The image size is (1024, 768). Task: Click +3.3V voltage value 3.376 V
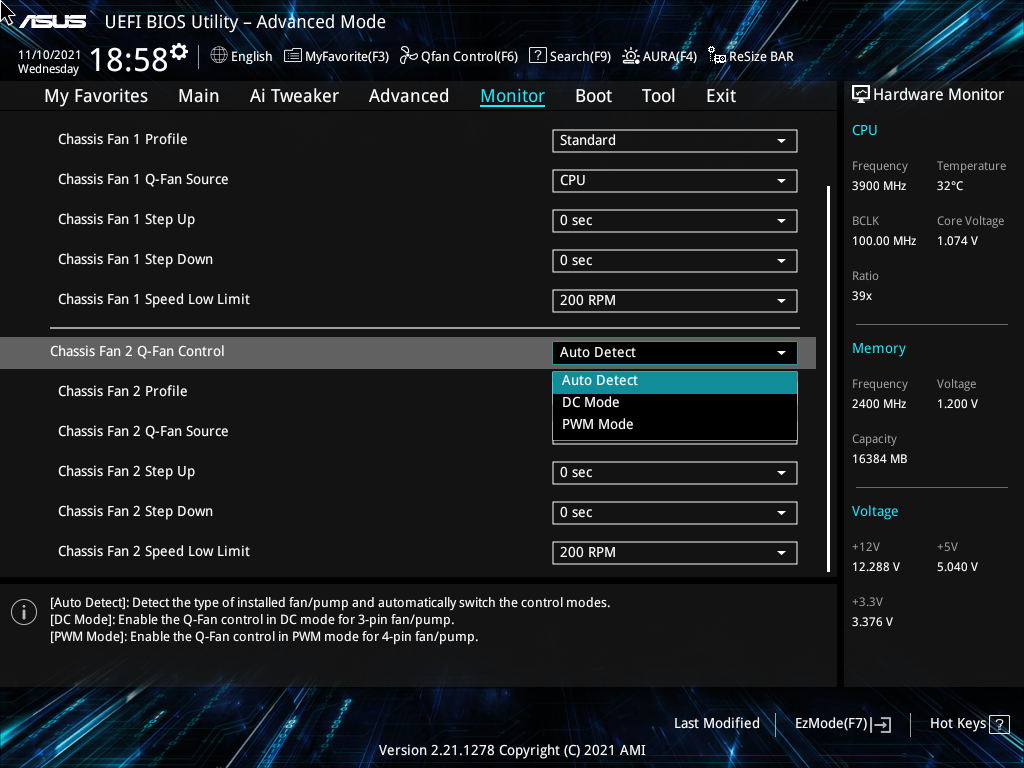872,622
